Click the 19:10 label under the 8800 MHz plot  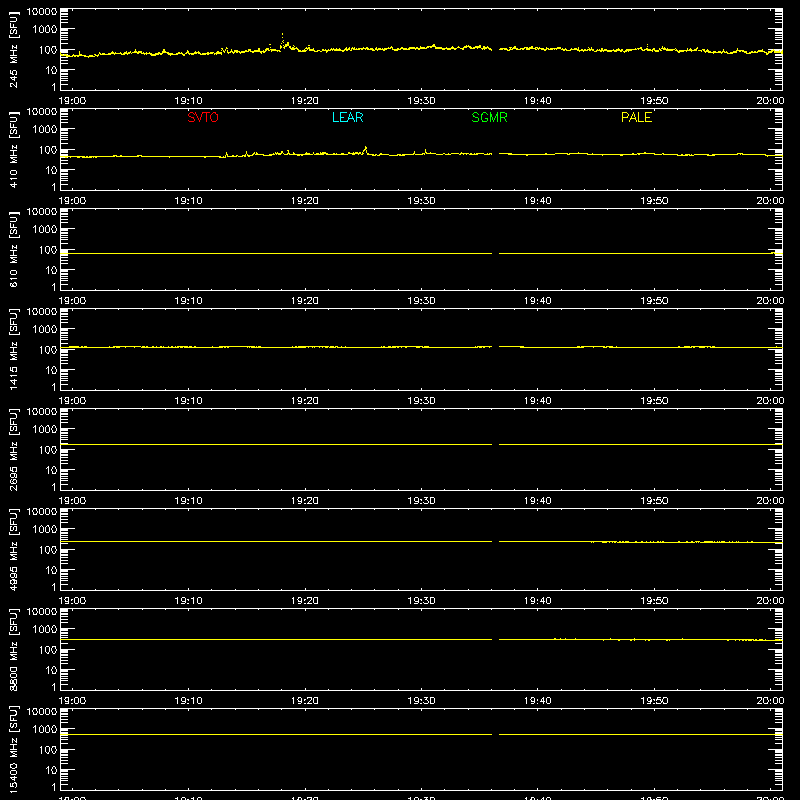pos(188,701)
